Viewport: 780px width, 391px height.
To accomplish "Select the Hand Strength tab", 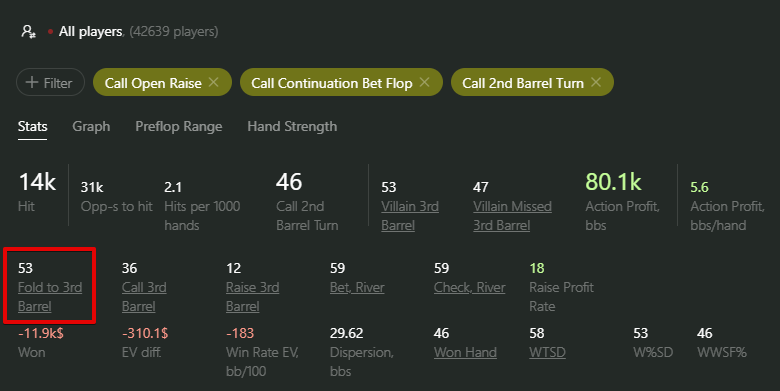I will pos(292,126).
